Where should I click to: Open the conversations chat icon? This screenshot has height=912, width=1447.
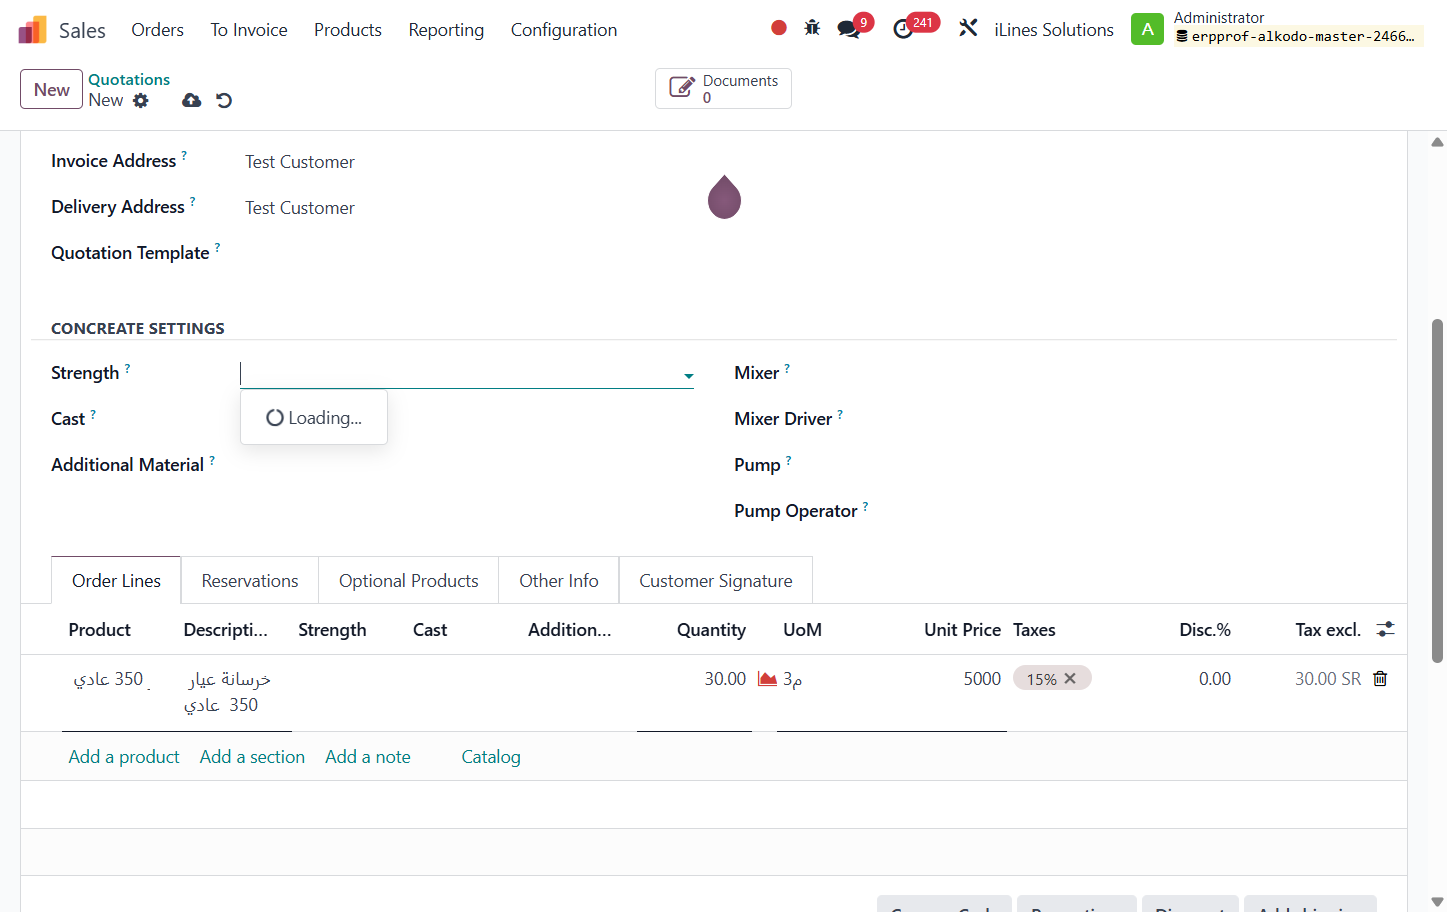point(849,29)
